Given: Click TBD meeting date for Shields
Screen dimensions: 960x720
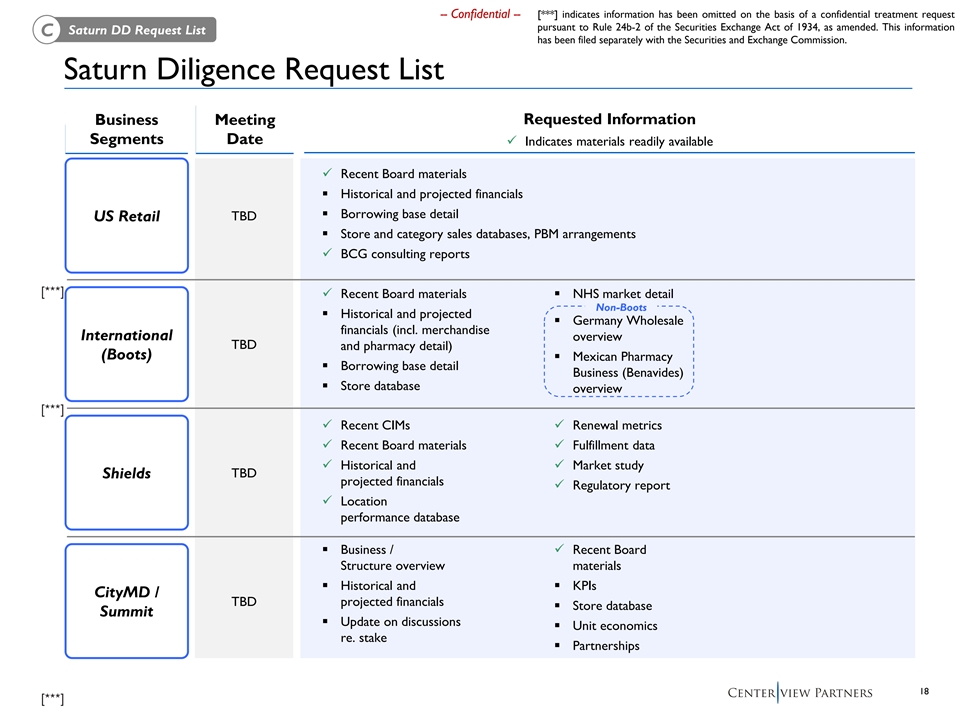Looking at the screenshot, I should point(244,473).
